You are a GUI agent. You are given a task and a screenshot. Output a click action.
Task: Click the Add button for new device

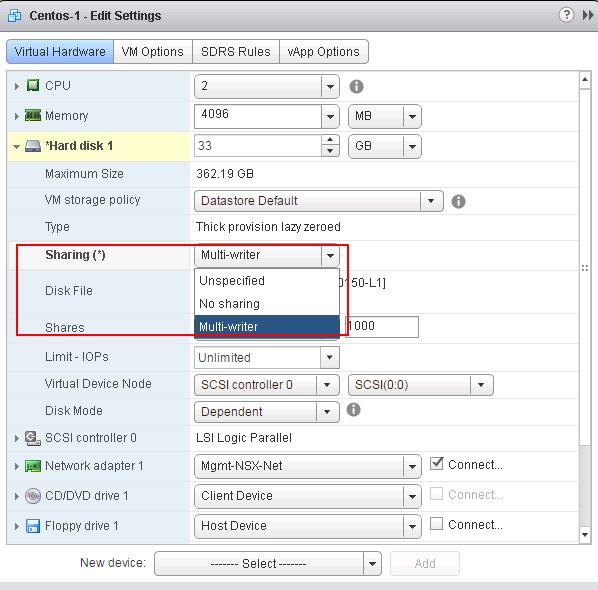point(425,563)
